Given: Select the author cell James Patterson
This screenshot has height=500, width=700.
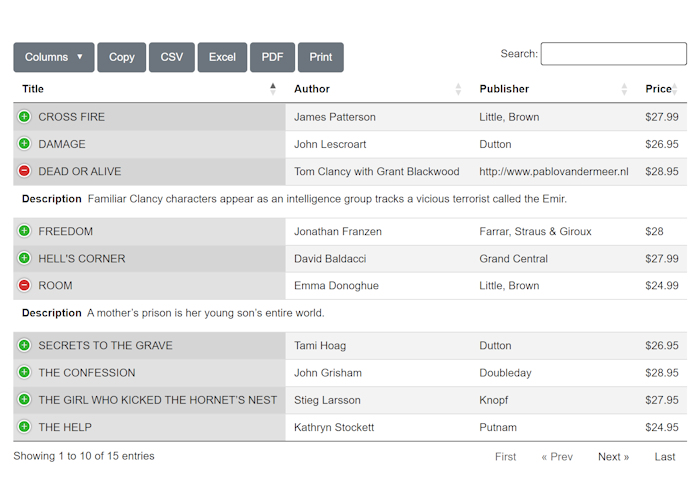Looking at the screenshot, I should [x=378, y=117].
